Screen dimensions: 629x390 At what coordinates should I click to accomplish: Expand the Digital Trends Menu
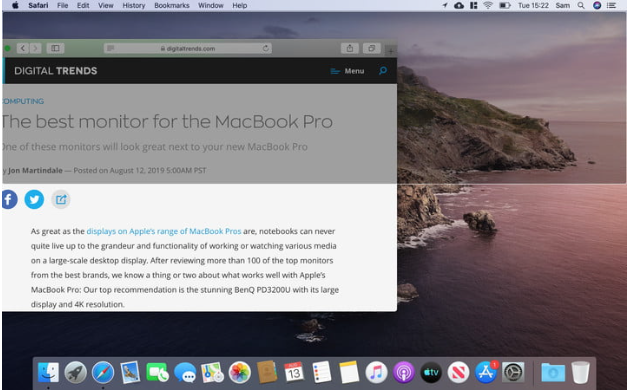click(x=347, y=71)
